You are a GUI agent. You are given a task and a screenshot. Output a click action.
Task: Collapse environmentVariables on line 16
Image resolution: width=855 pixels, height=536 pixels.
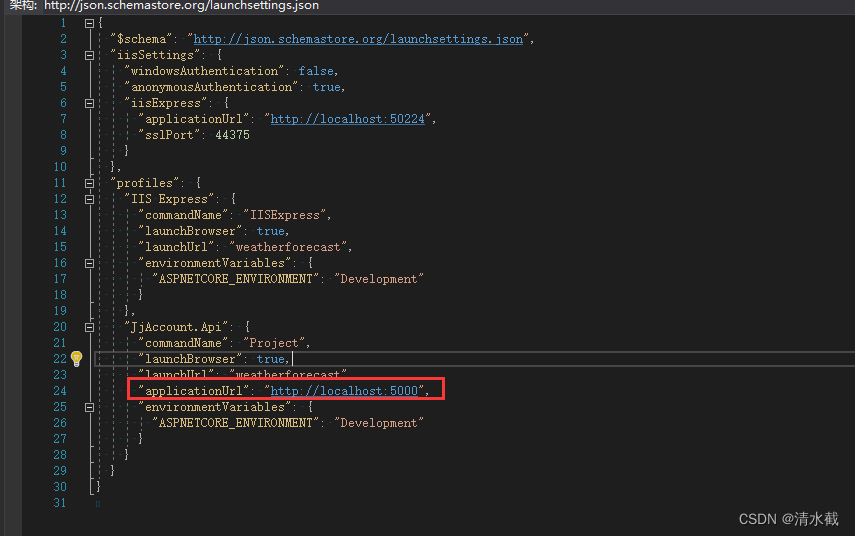click(x=89, y=264)
